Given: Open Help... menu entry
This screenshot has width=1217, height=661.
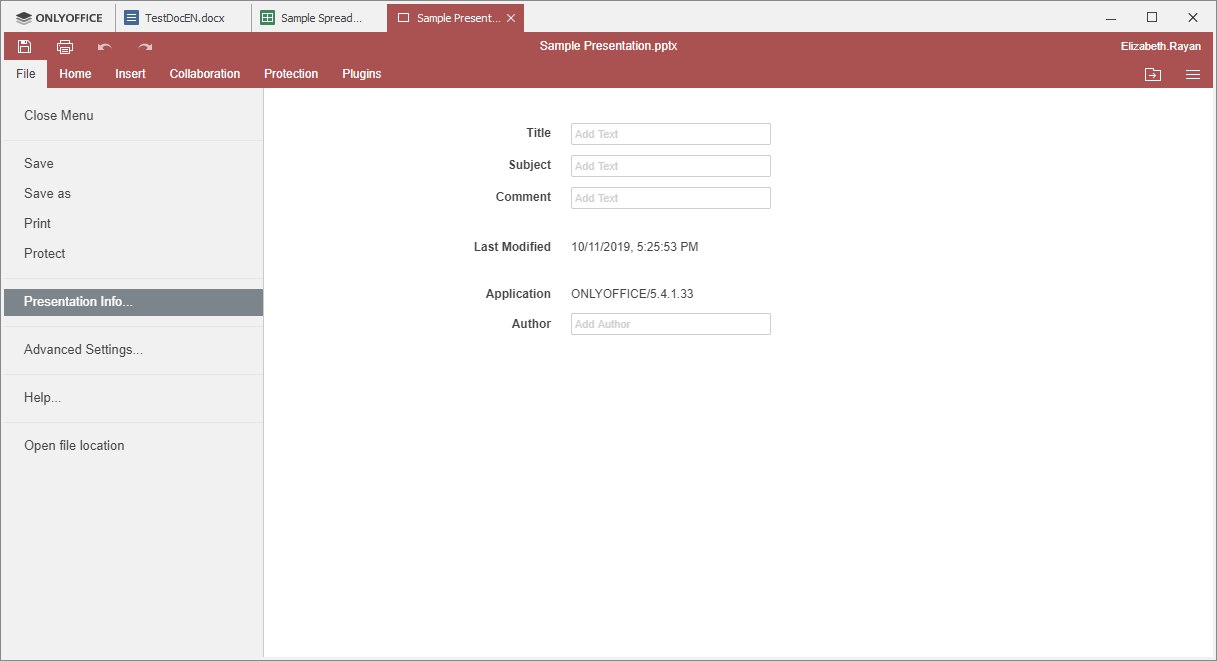Looking at the screenshot, I should click(x=133, y=398).
